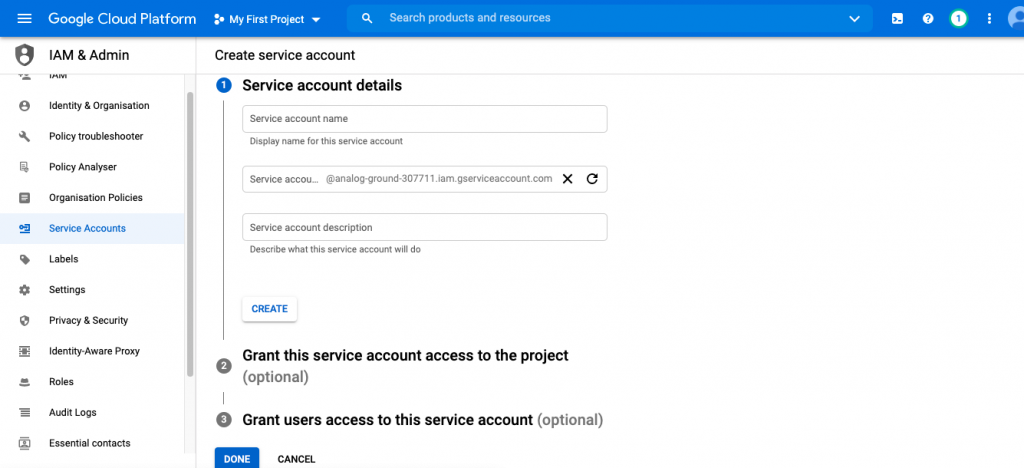
Task: Open Essential contacts page
Action: [x=92, y=443]
